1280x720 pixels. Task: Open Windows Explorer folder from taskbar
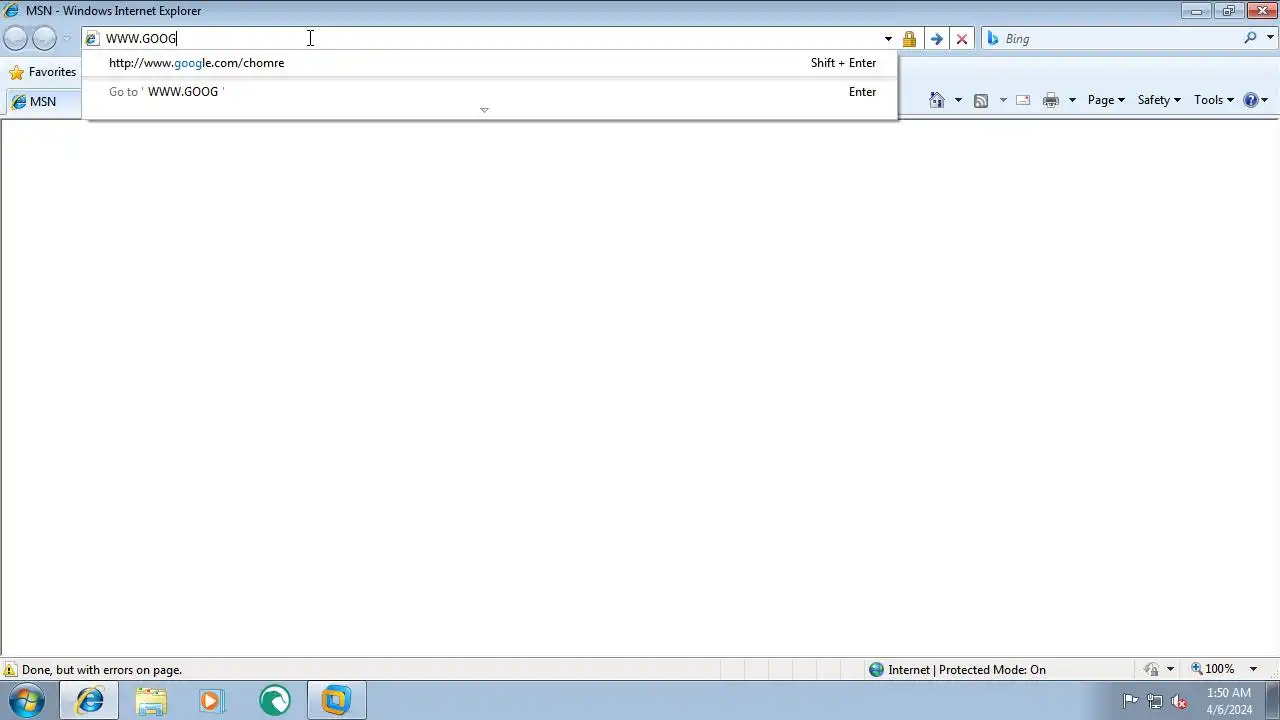150,701
